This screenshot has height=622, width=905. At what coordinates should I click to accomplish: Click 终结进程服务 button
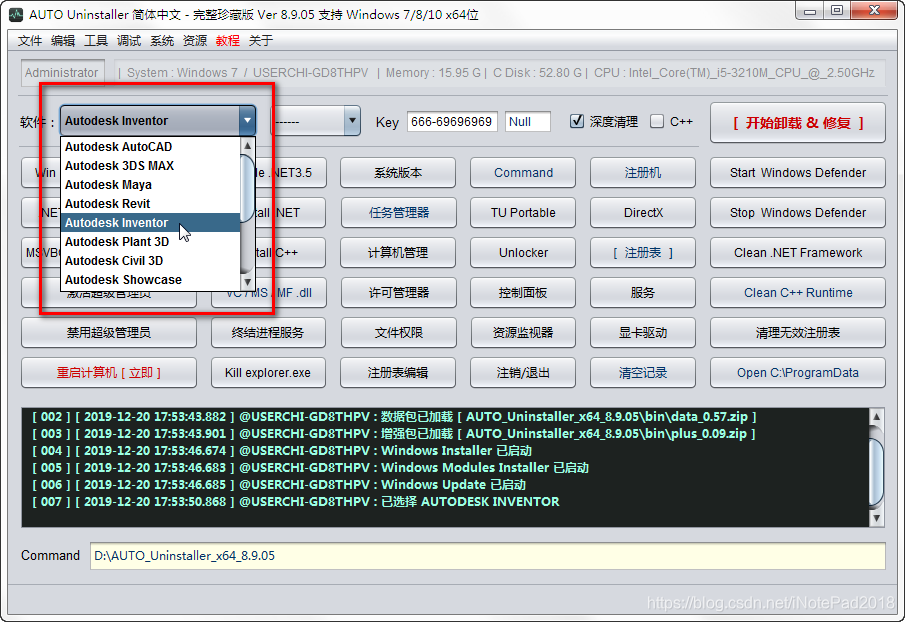268,332
